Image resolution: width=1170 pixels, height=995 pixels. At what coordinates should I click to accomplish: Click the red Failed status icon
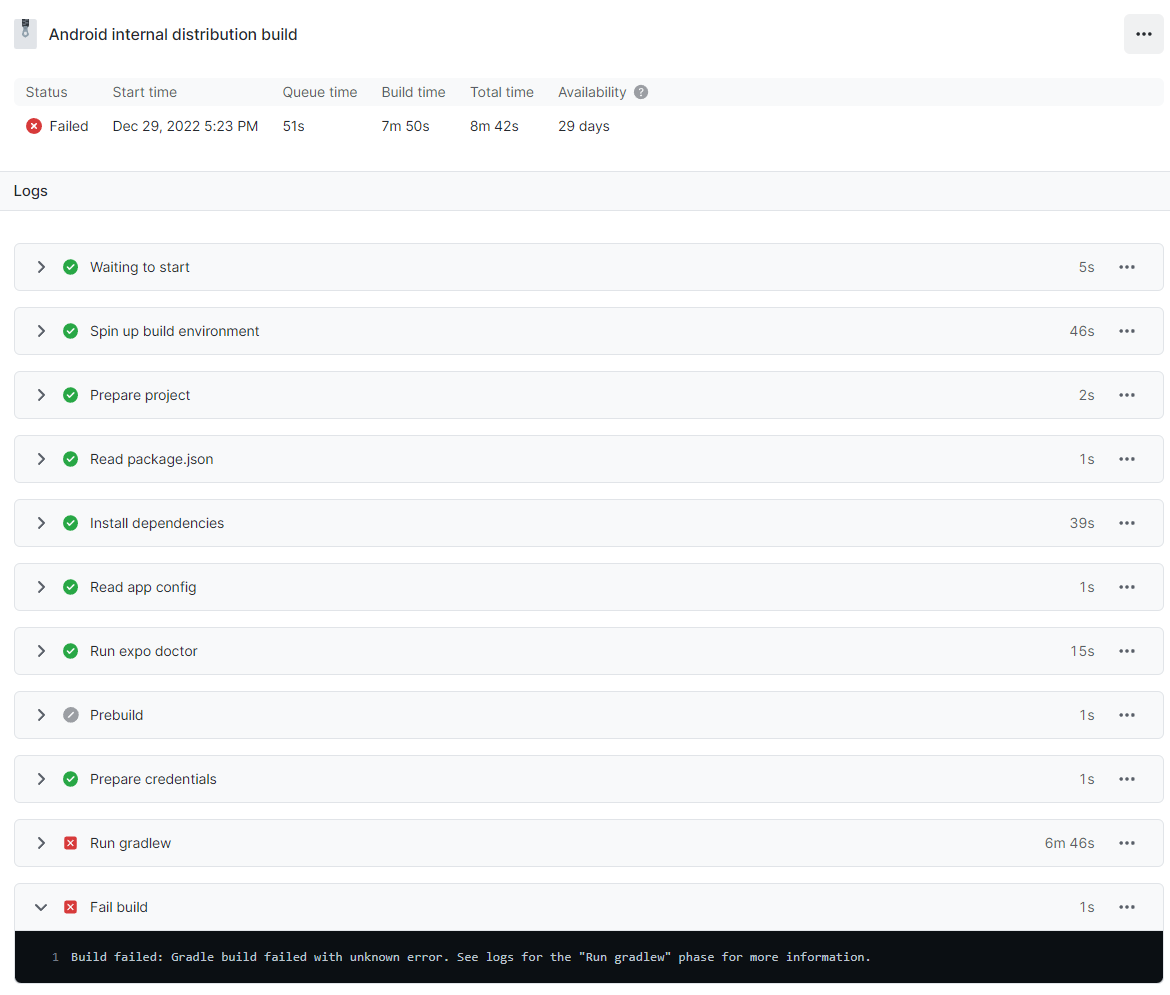[x=34, y=126]
